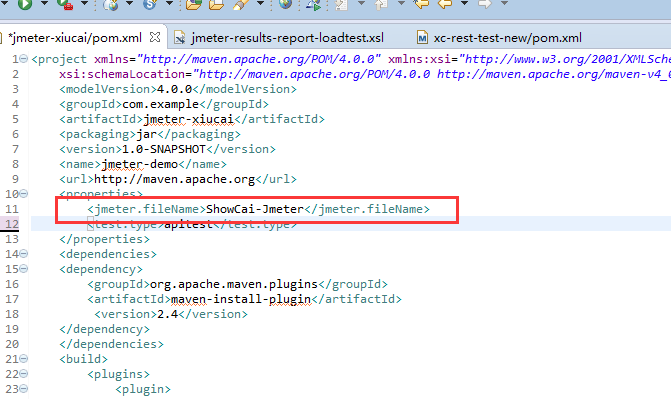Screen dimensions: 671x399
Task: Click the url value http://maven.apache.org
Action: click(x=175, y=179)
